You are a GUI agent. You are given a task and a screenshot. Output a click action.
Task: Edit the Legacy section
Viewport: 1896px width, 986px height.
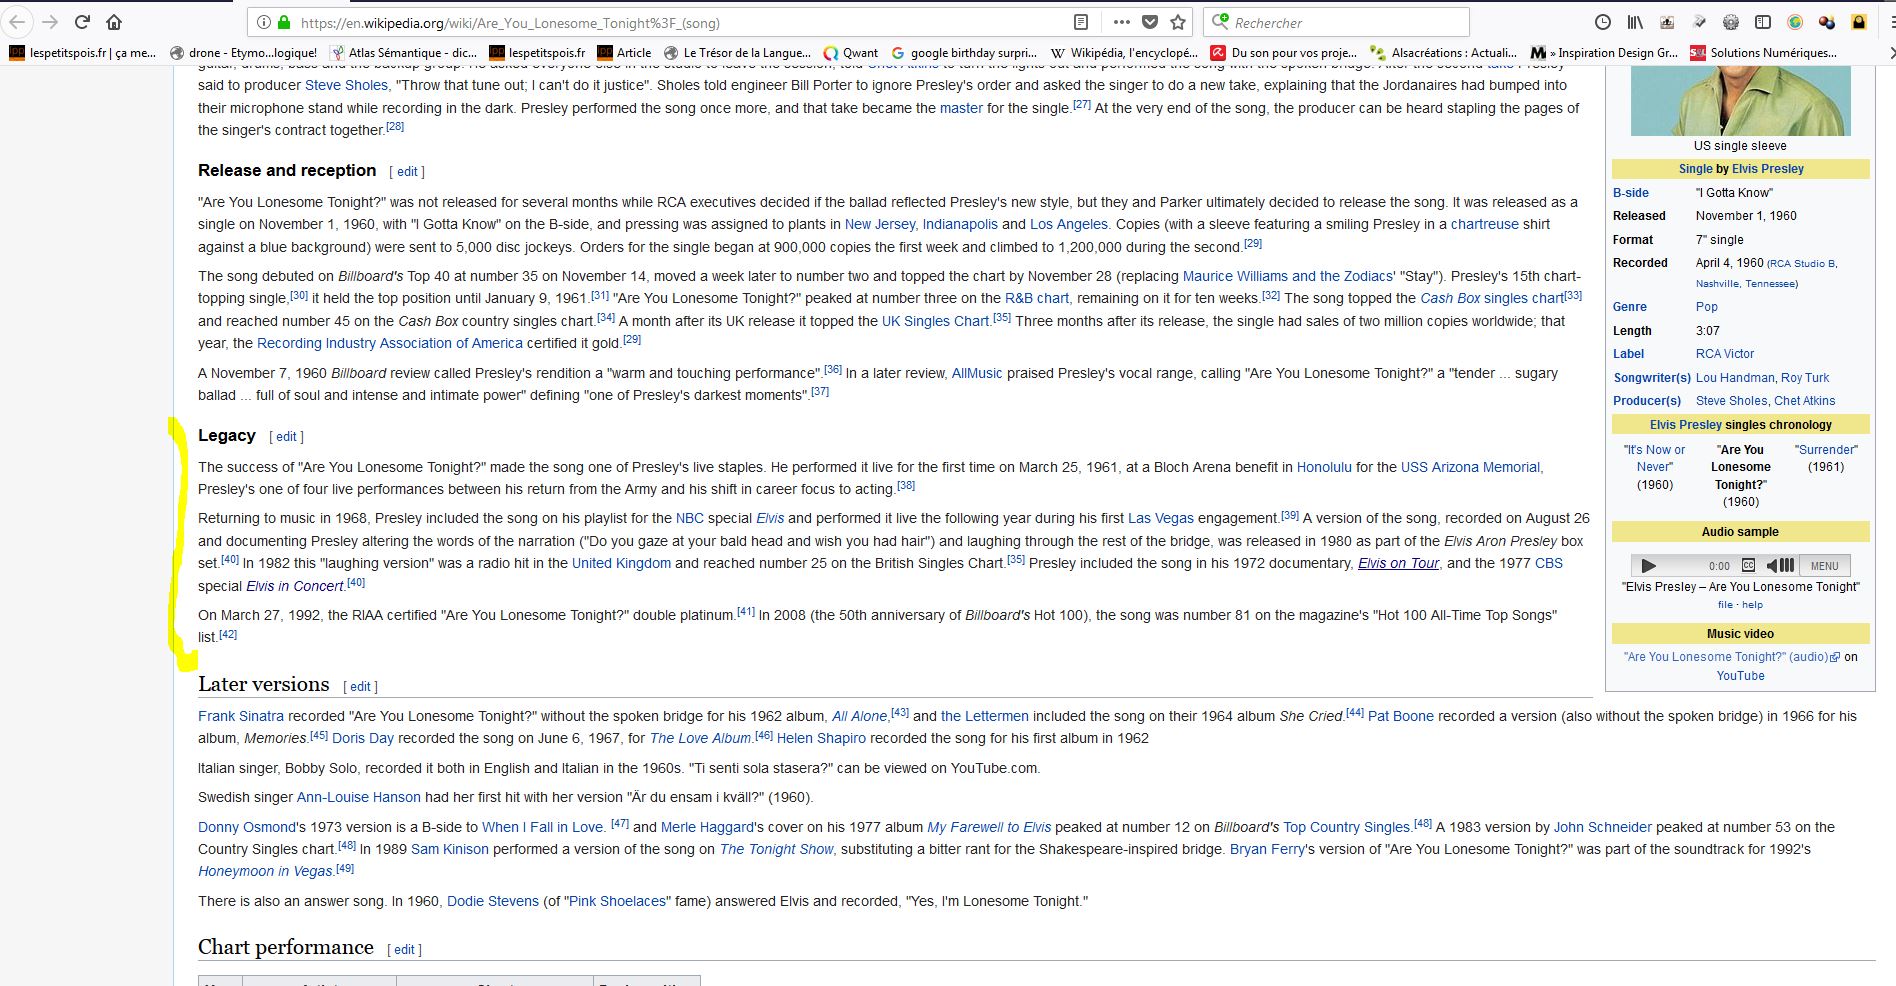[x=286, y=437]
